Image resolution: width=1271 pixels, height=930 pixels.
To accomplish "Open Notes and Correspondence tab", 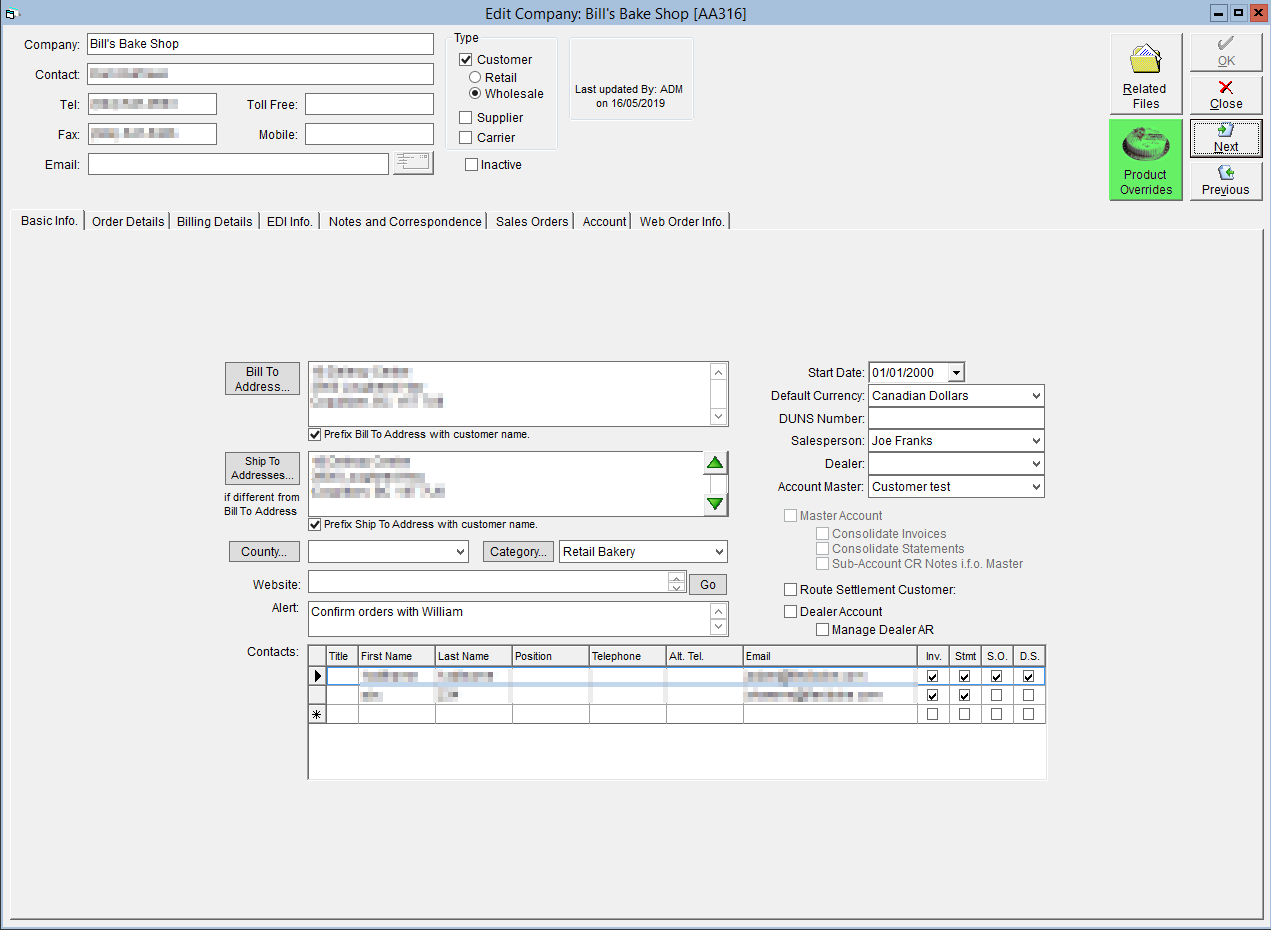I will click(x=405, y=222).
